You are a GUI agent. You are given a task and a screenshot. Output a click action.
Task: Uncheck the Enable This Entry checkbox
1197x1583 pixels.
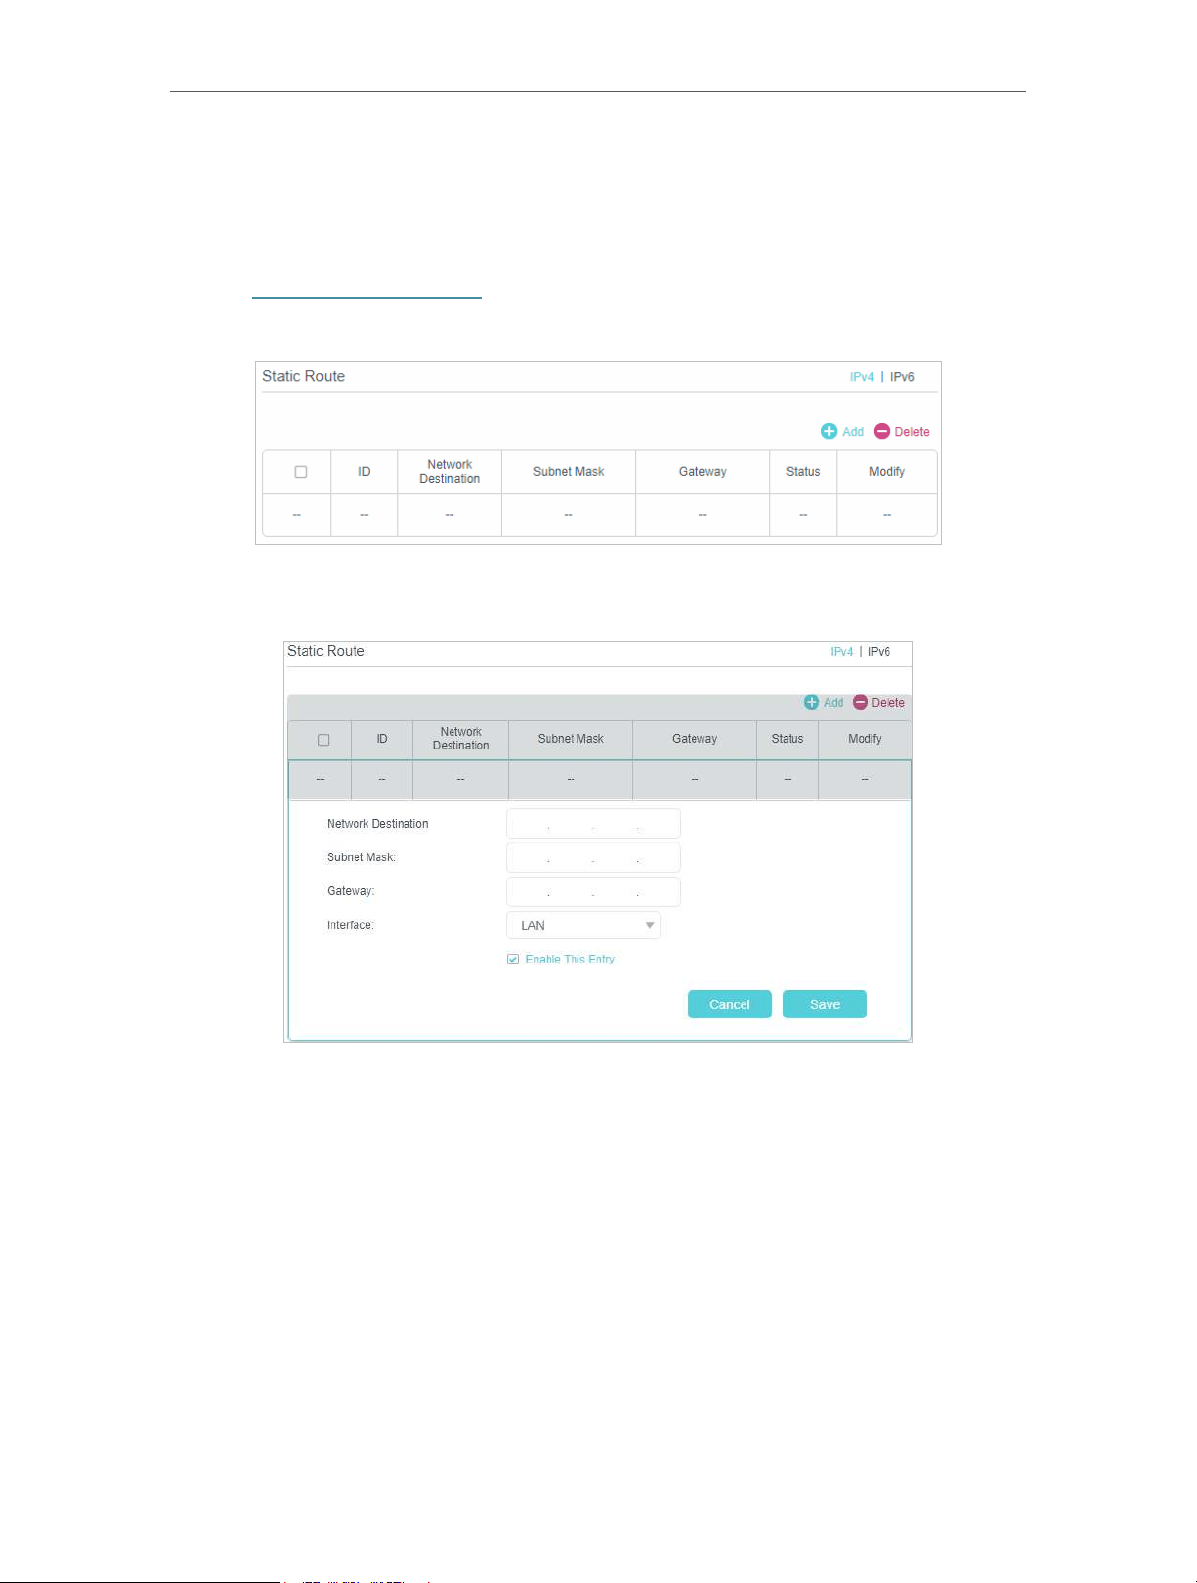[513, 959]
